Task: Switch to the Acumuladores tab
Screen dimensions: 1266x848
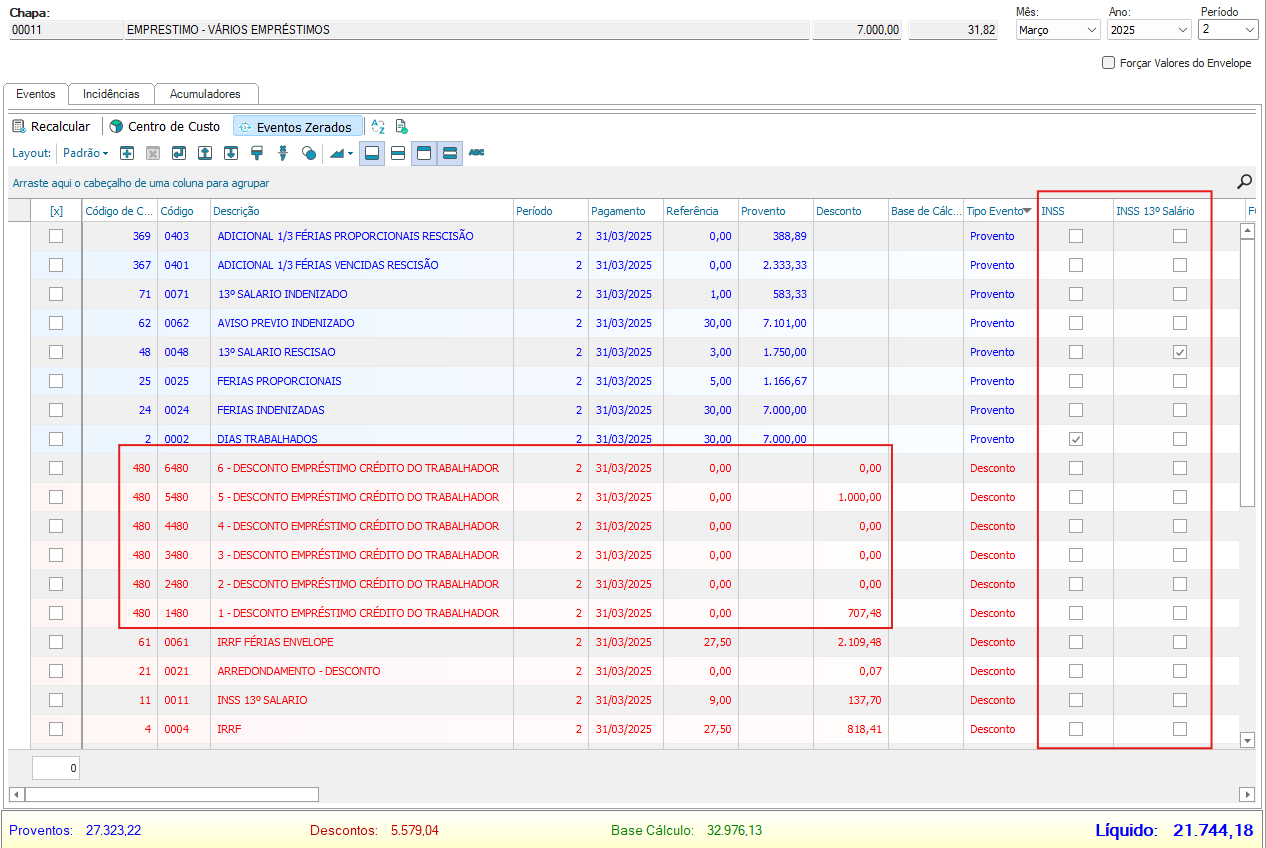Action: pos(205,94)
